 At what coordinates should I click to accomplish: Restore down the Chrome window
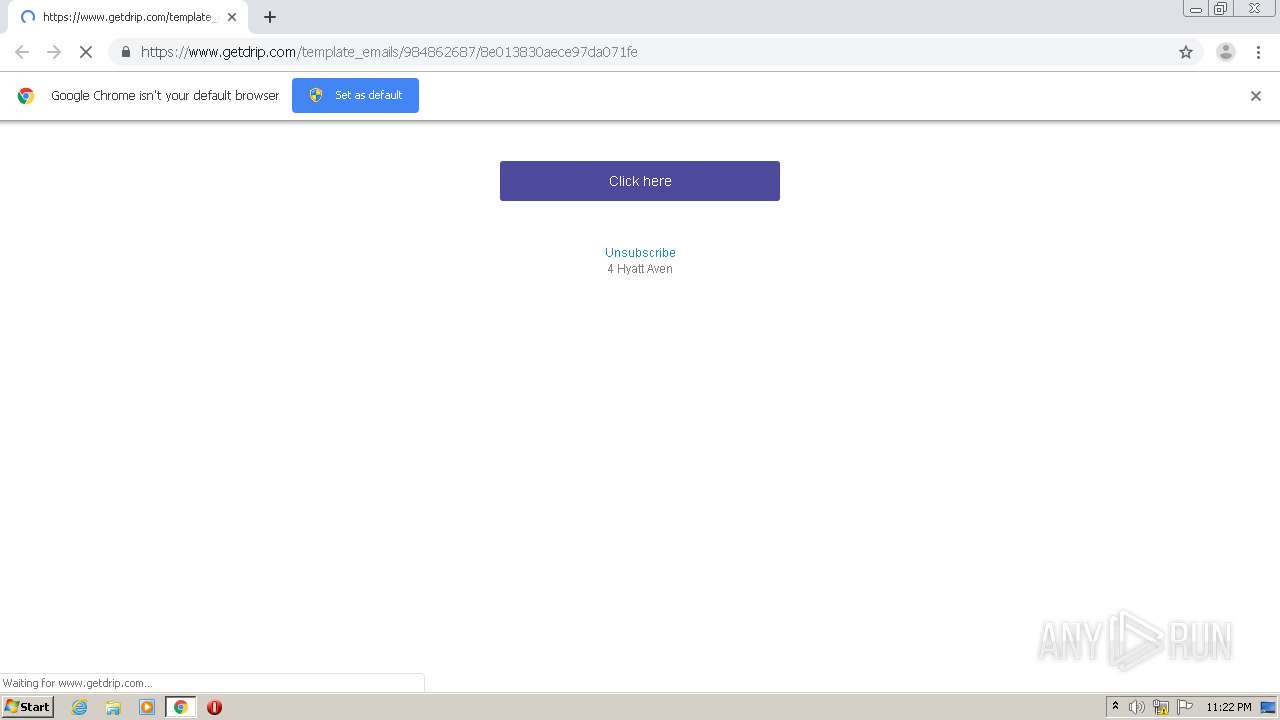tap(1221, 8)
